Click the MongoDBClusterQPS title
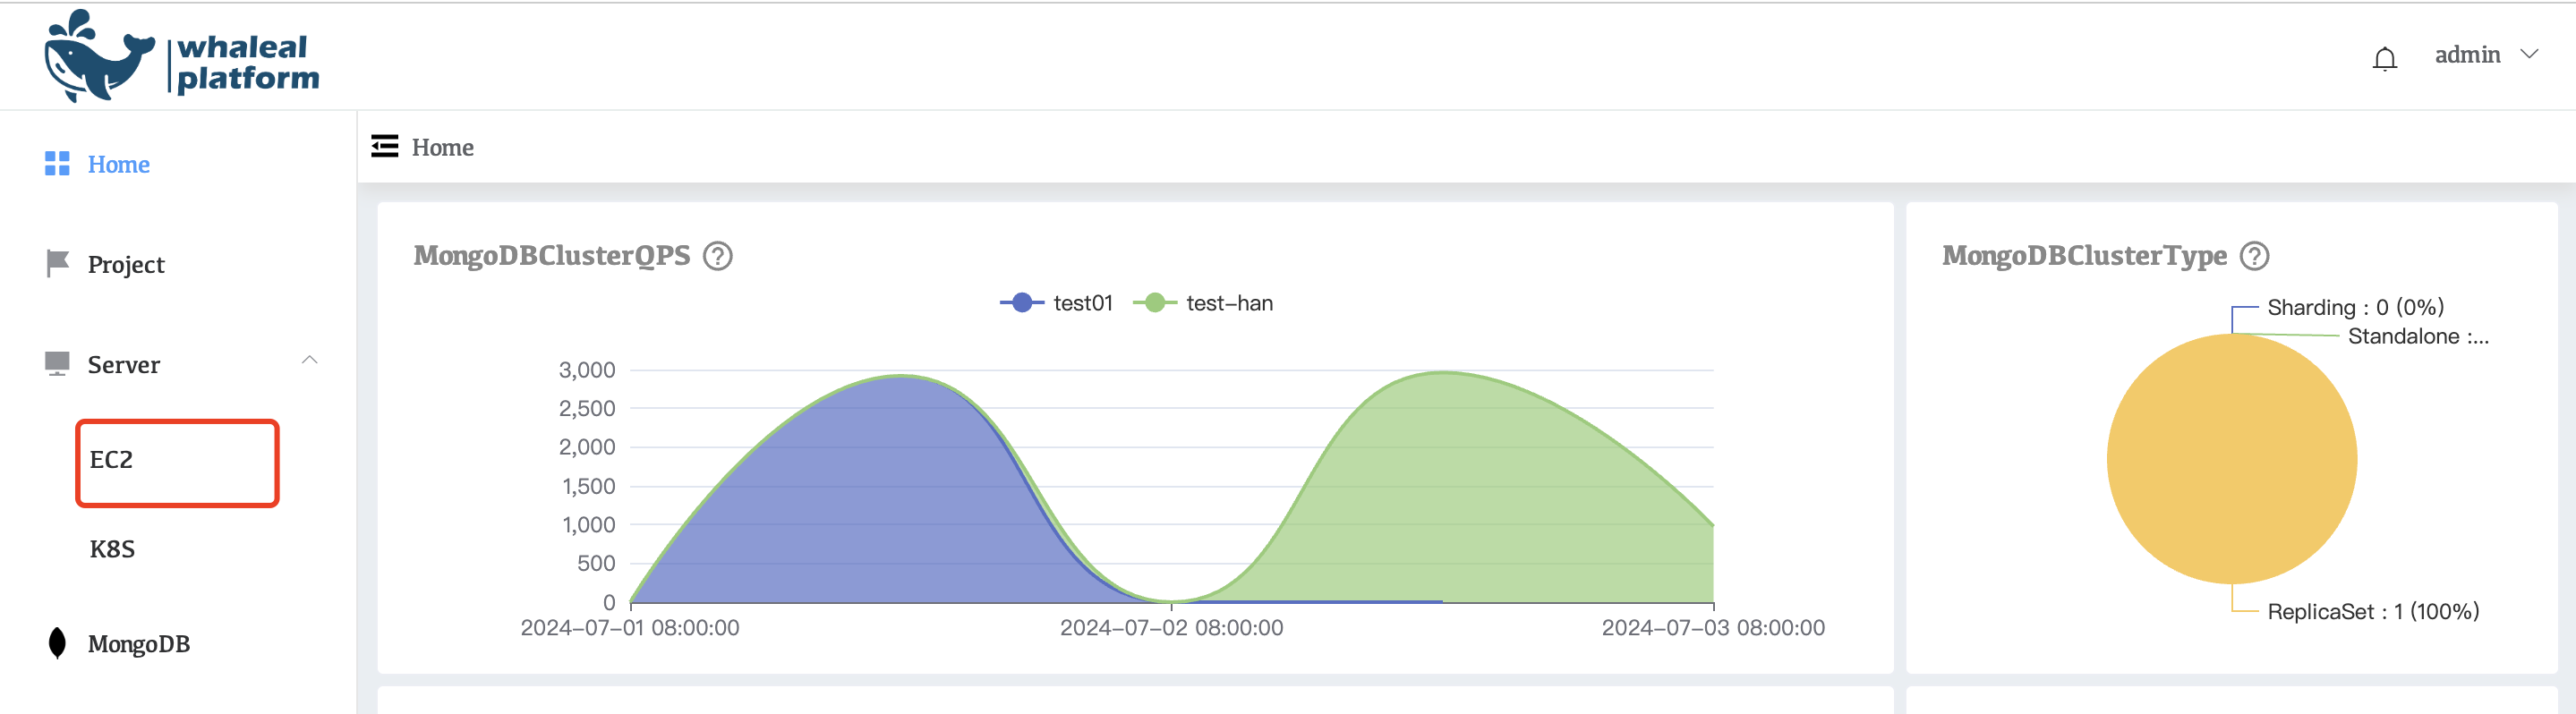Screen dimensions: 2576x714 (x=552, y=256)
